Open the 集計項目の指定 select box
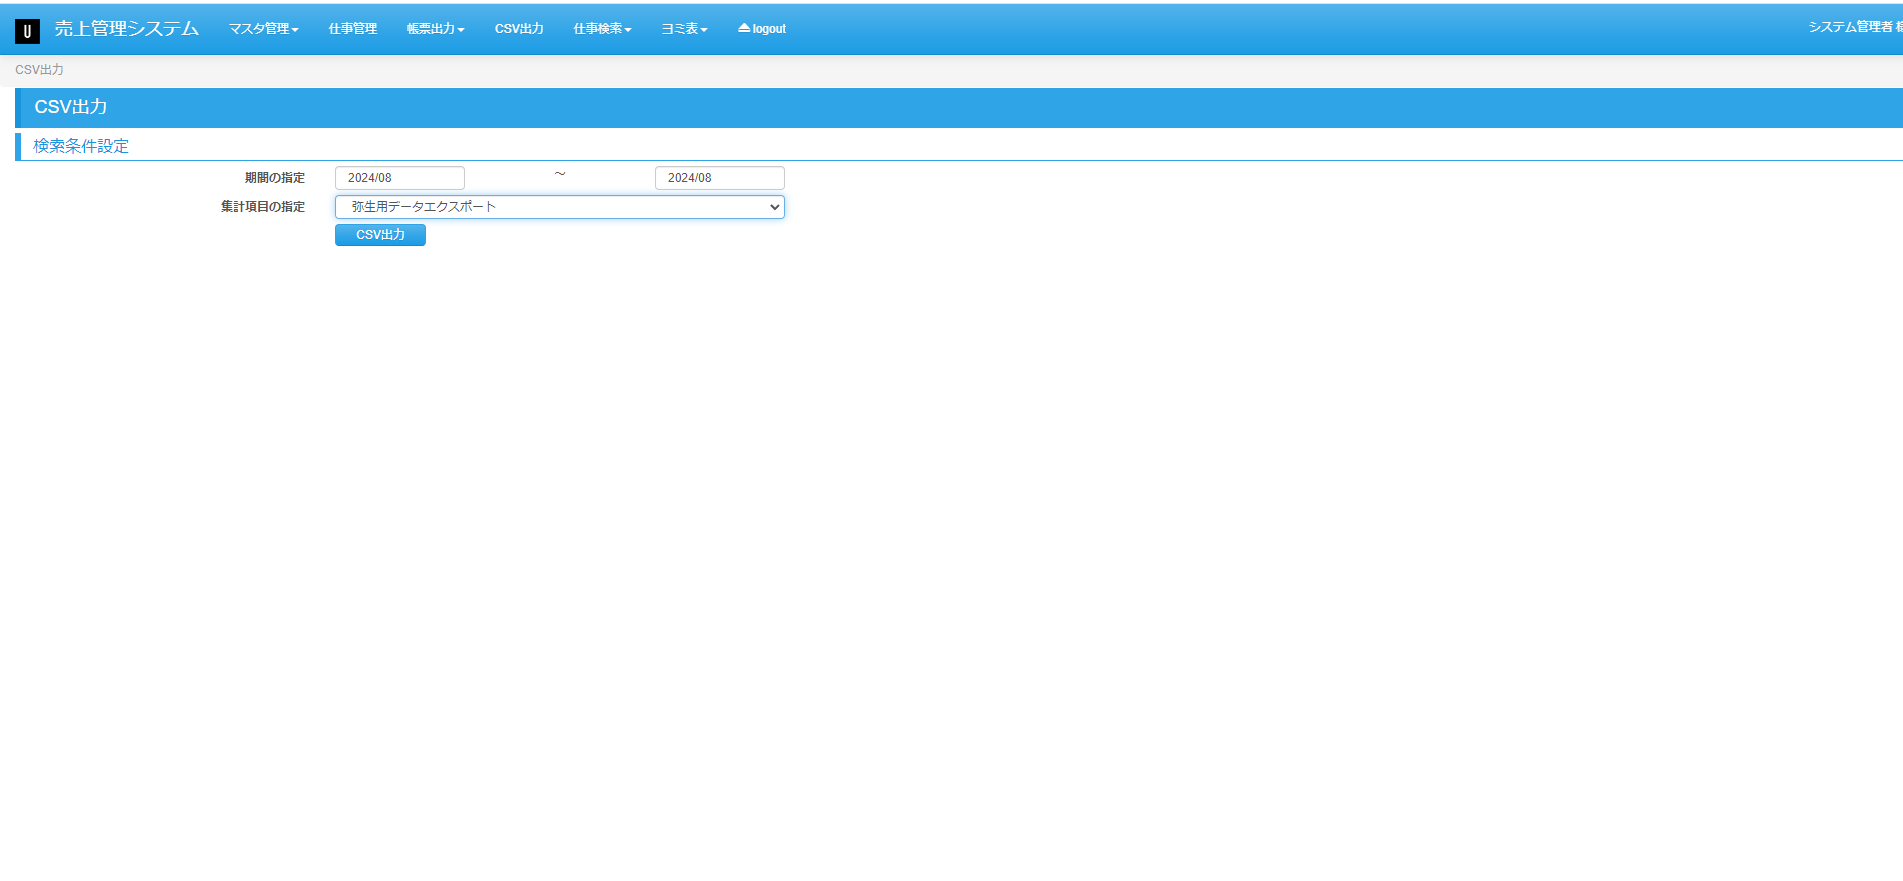Screen dimensions: 1903x881 pyautogui.click(x=560, y=207)
